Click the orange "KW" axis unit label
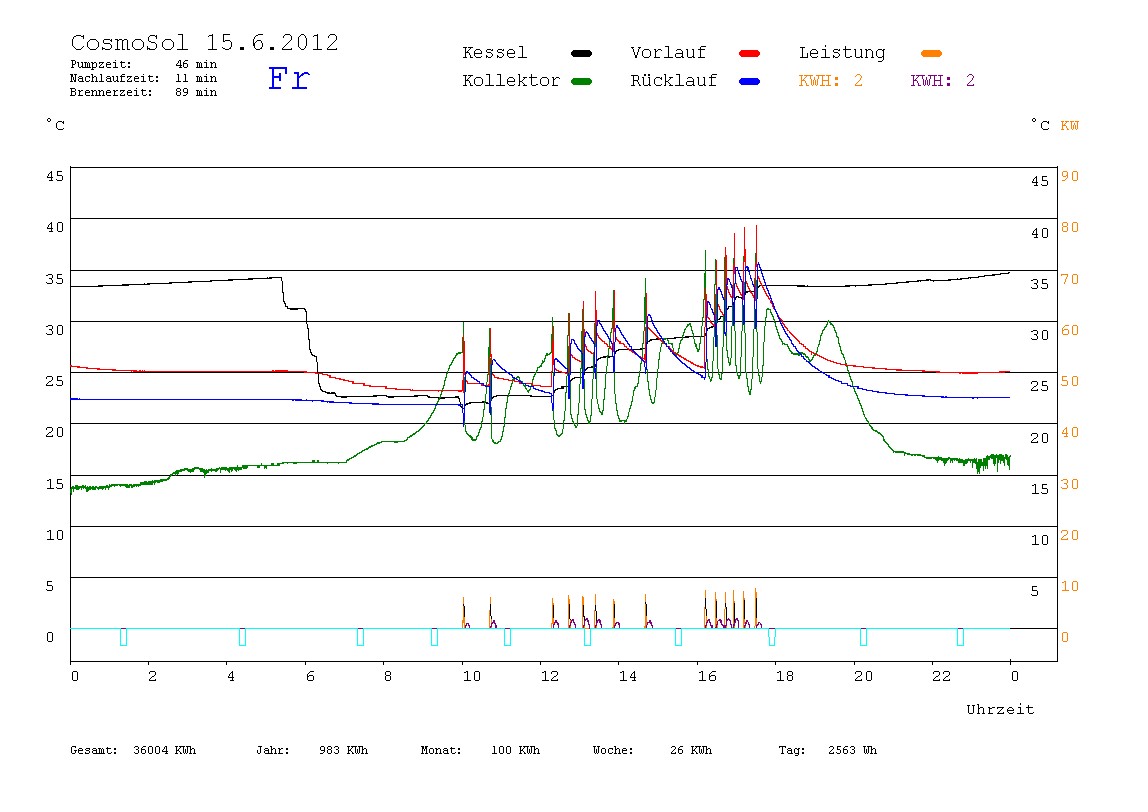The height and width of the screenshot is (812, 1148). [1070, 126]
